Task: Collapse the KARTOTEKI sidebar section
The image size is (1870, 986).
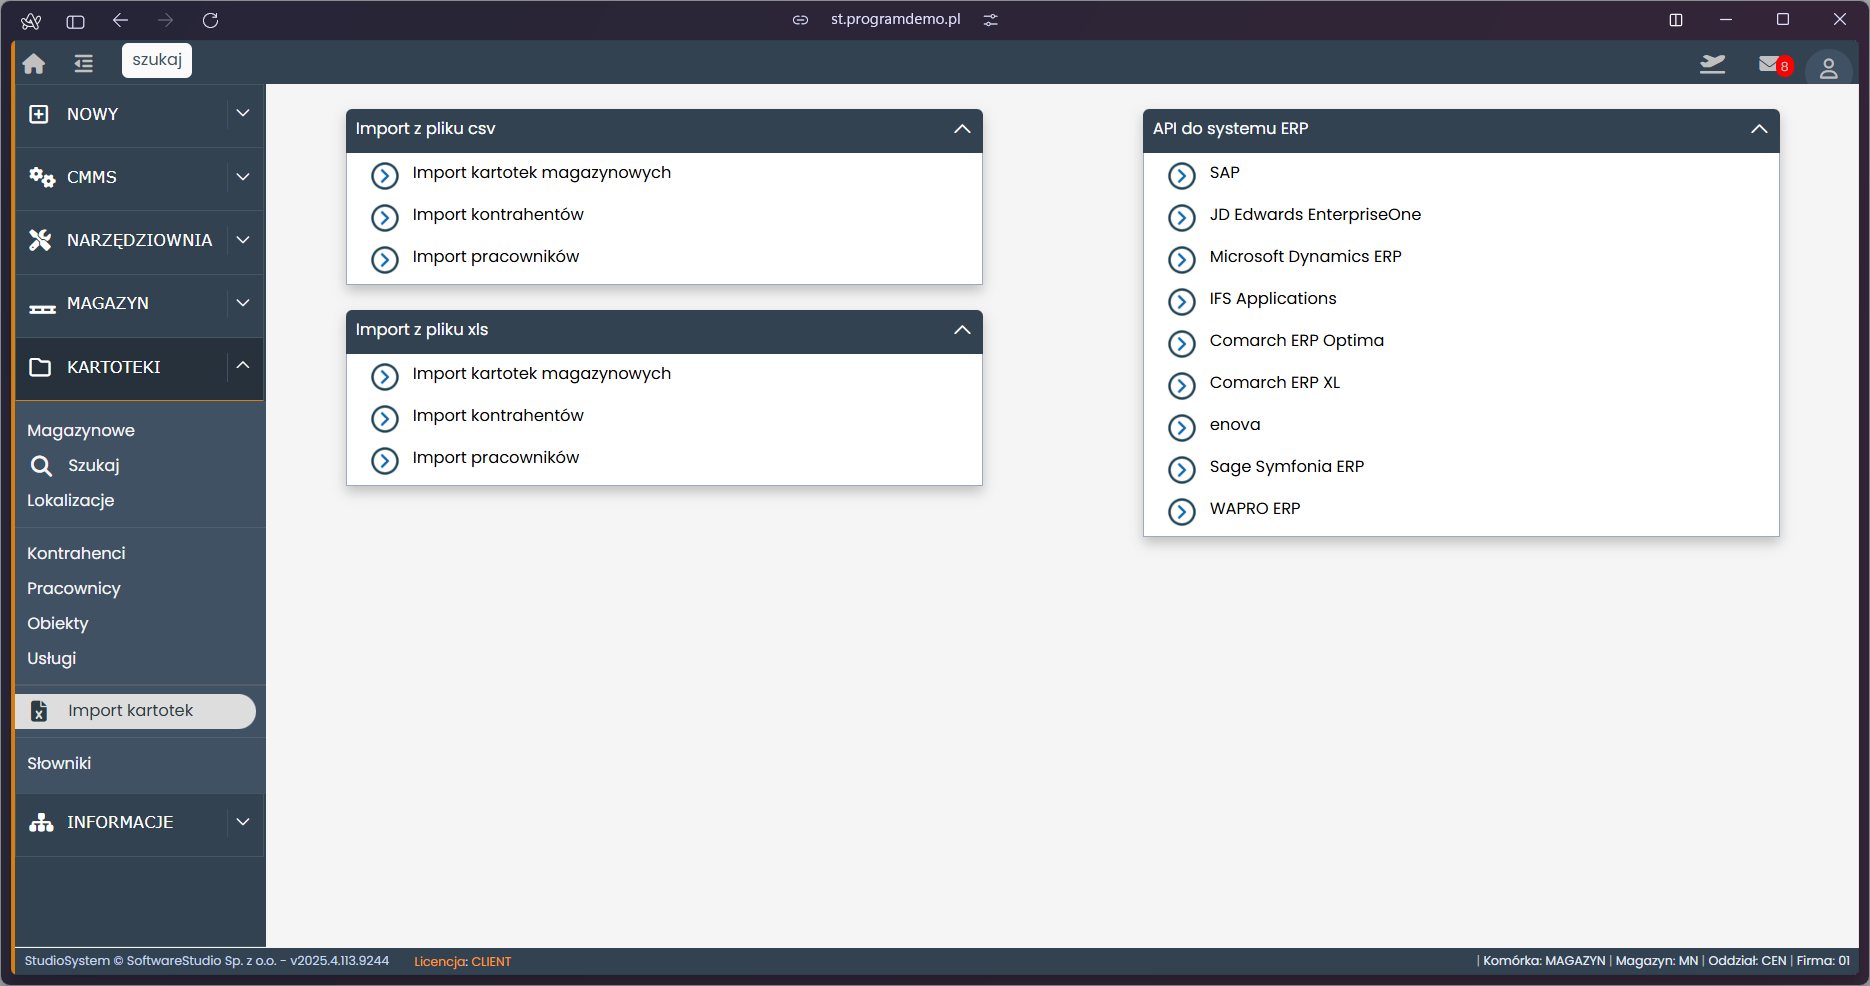Action: pyautogui.click(x=242, y=366)
